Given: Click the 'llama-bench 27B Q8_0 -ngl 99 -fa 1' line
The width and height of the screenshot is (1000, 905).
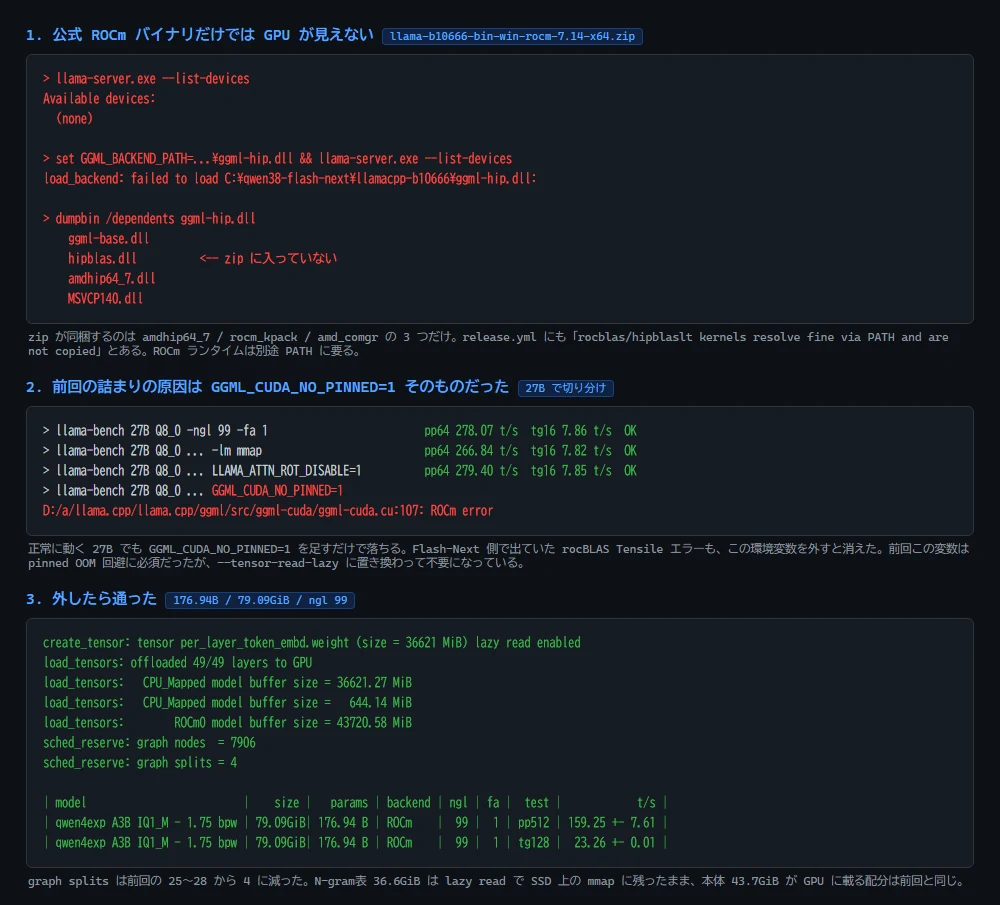Looking at the screenshot, I should (155, 430).
